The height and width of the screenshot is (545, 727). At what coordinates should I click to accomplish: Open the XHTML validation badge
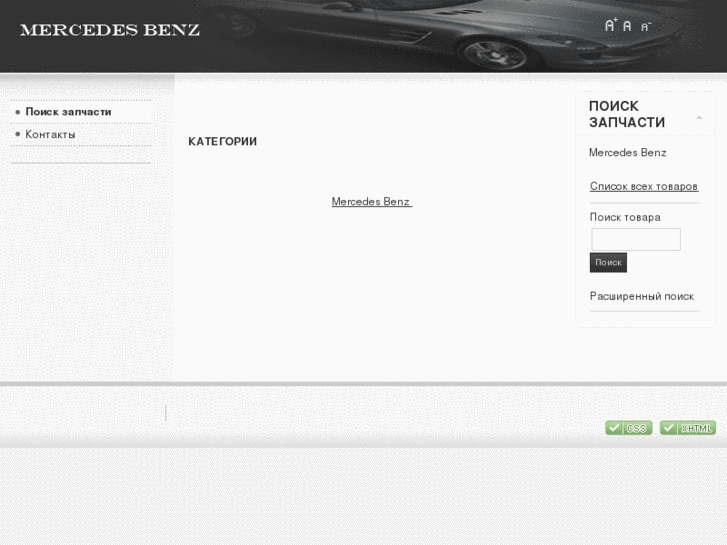coord(688,428)
